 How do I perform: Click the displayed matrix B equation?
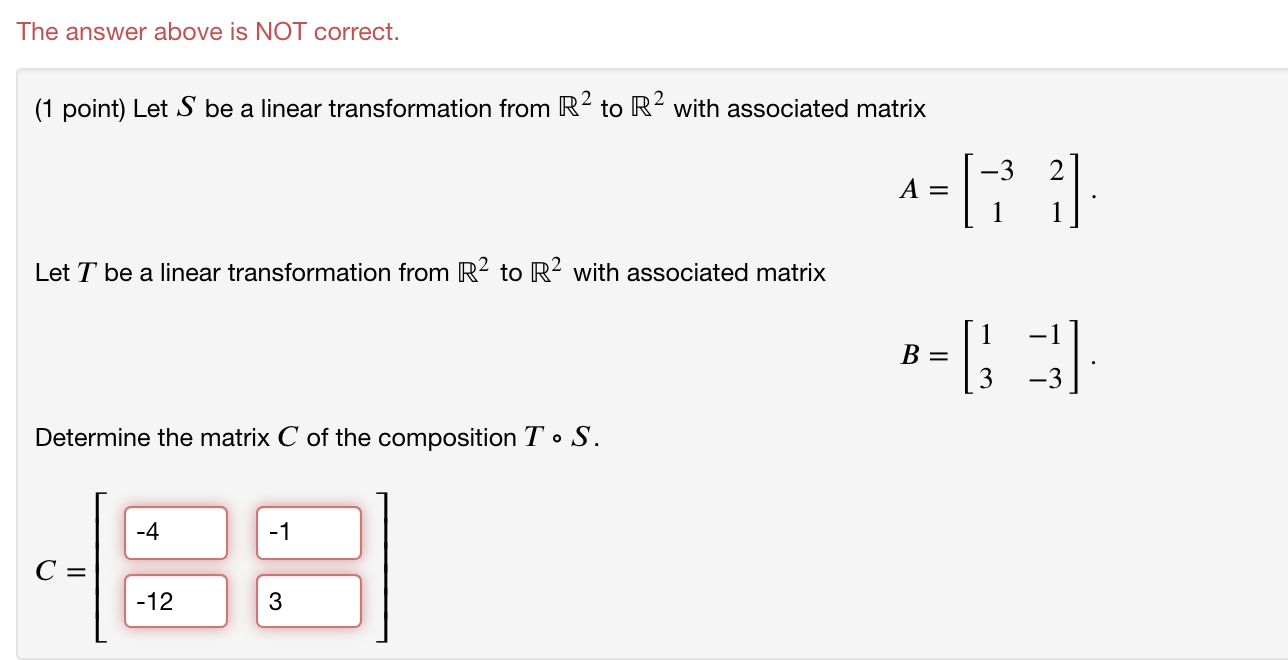pyautogui.click(x=995, y=354)
